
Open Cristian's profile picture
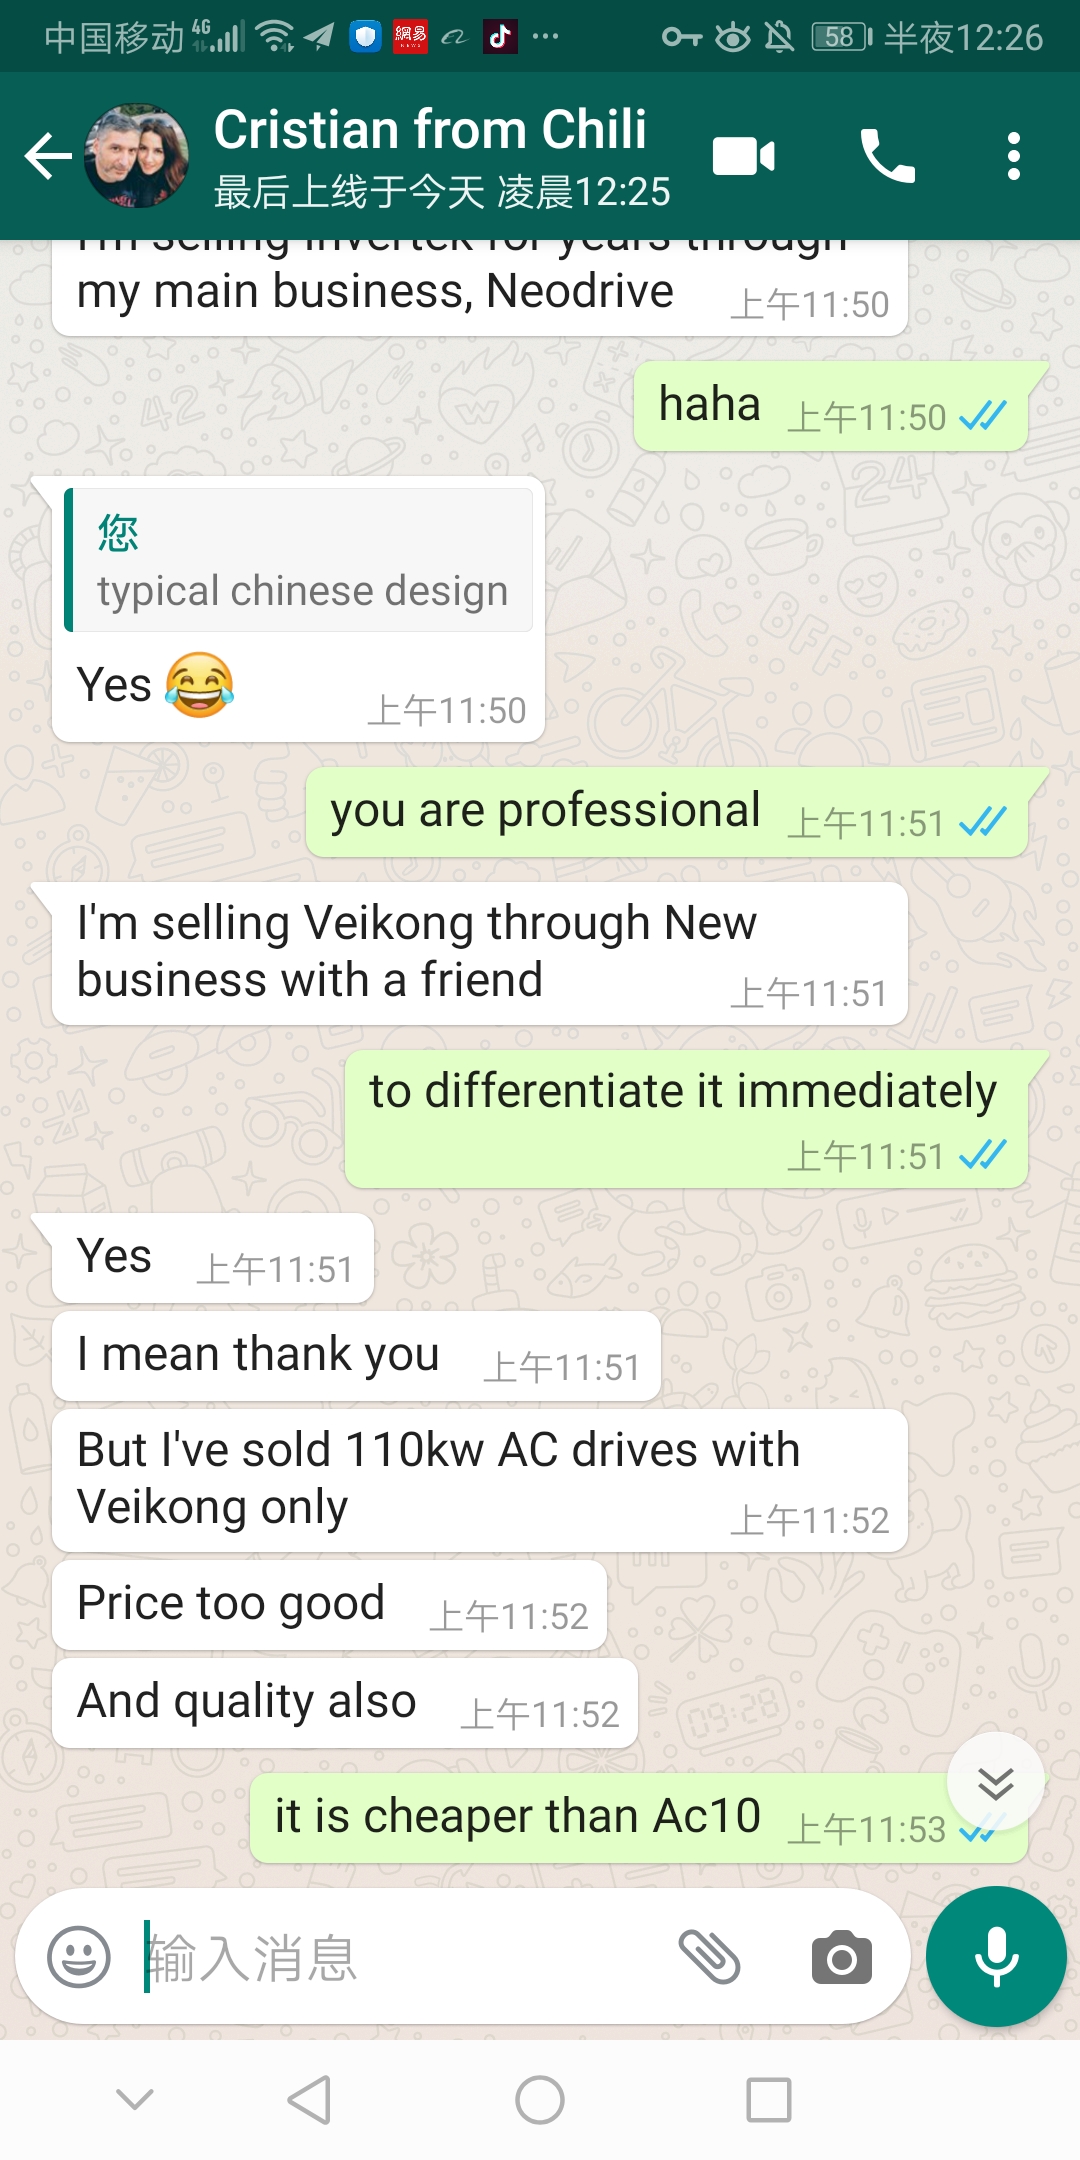point(136,156)
